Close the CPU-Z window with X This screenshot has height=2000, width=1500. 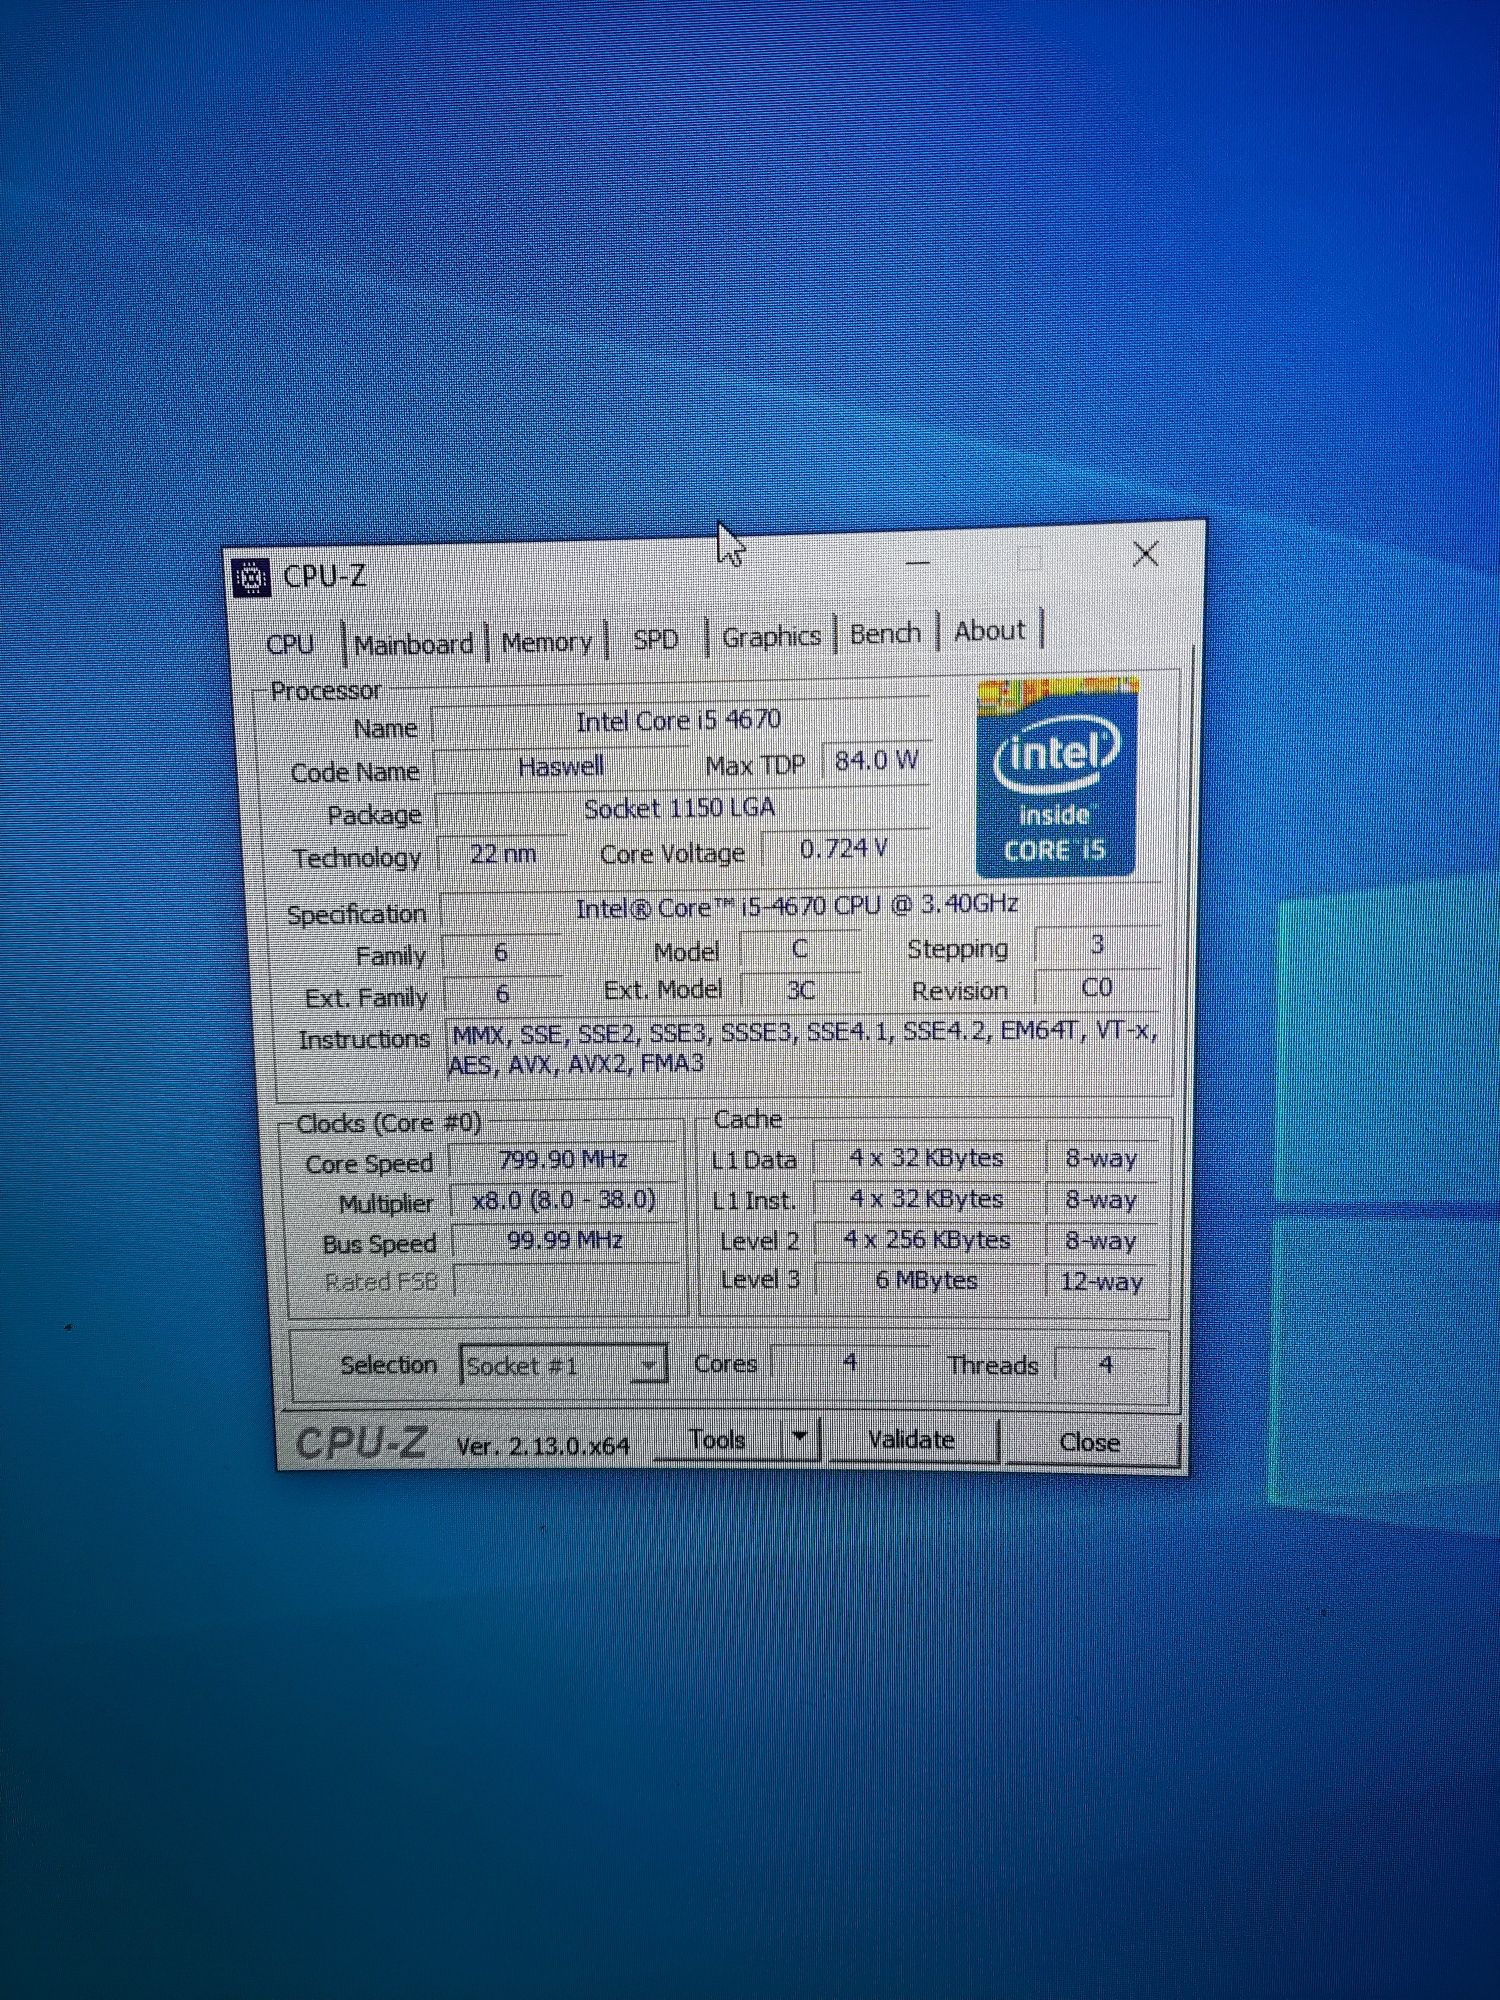pyautogui.click(x=1146, y=554)
